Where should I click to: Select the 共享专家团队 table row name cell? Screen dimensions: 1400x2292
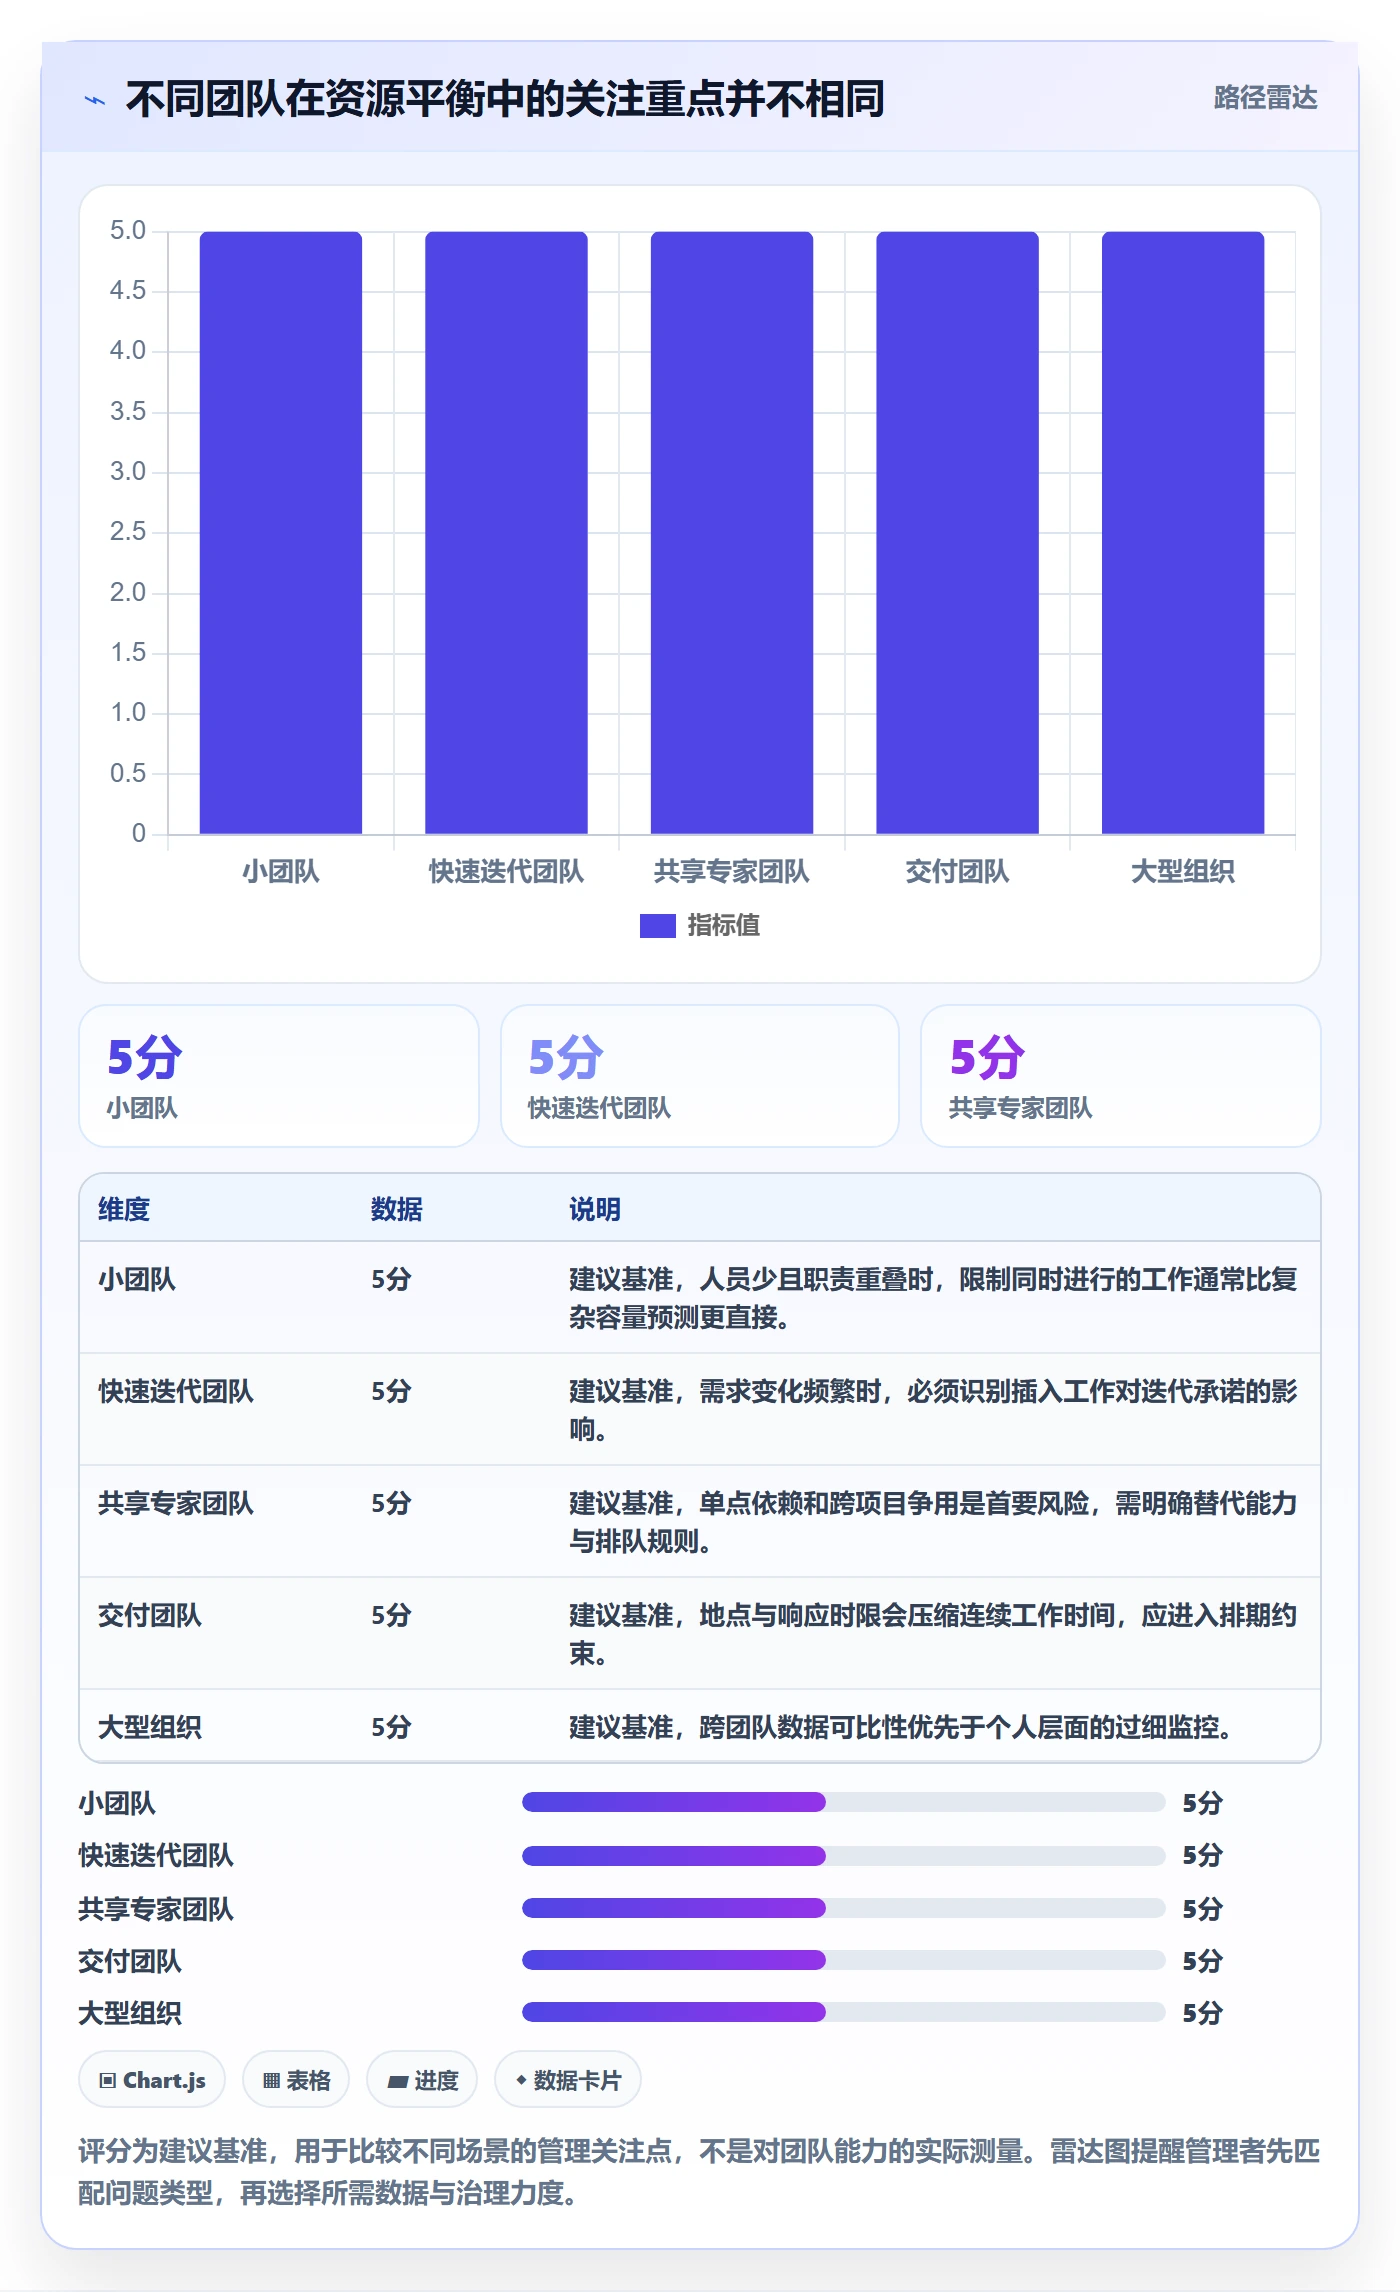(176, 1503)
